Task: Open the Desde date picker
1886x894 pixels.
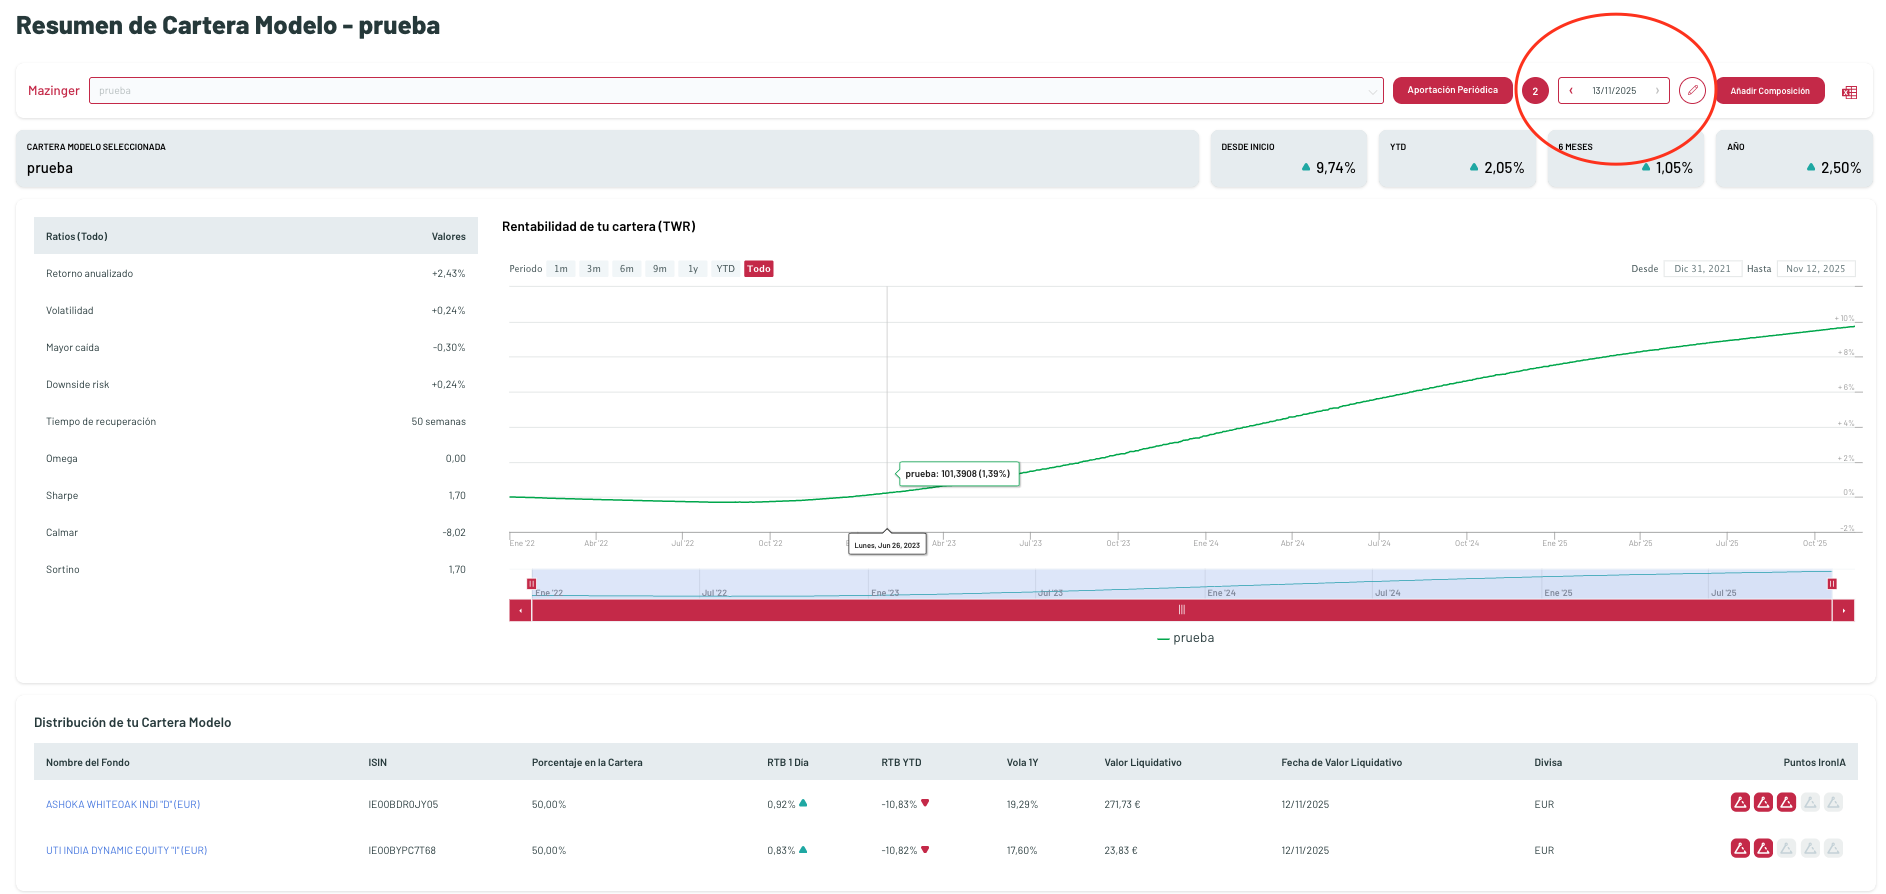Action: 1702,269
